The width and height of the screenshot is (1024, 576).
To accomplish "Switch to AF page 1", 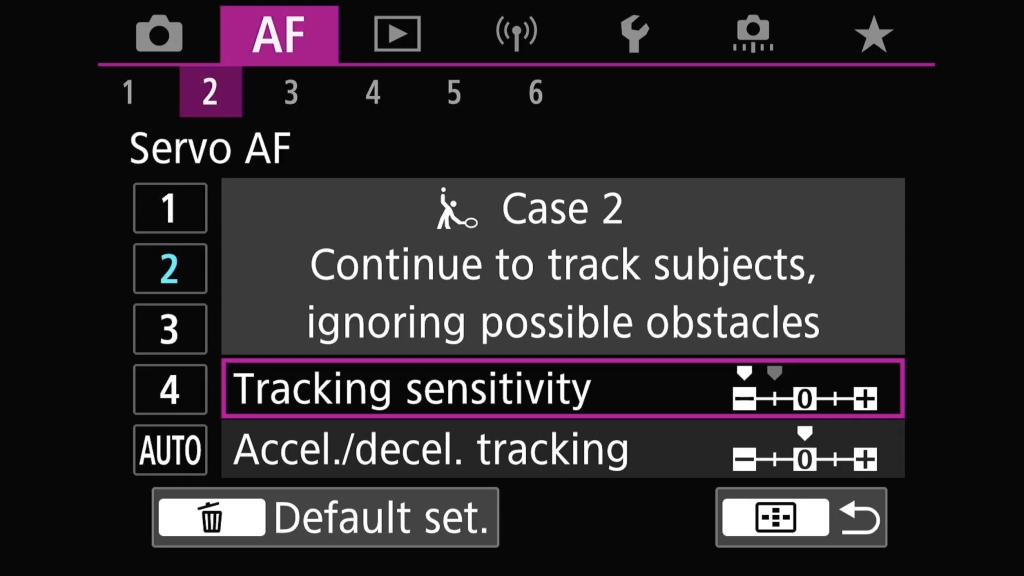I will [129, 92].
